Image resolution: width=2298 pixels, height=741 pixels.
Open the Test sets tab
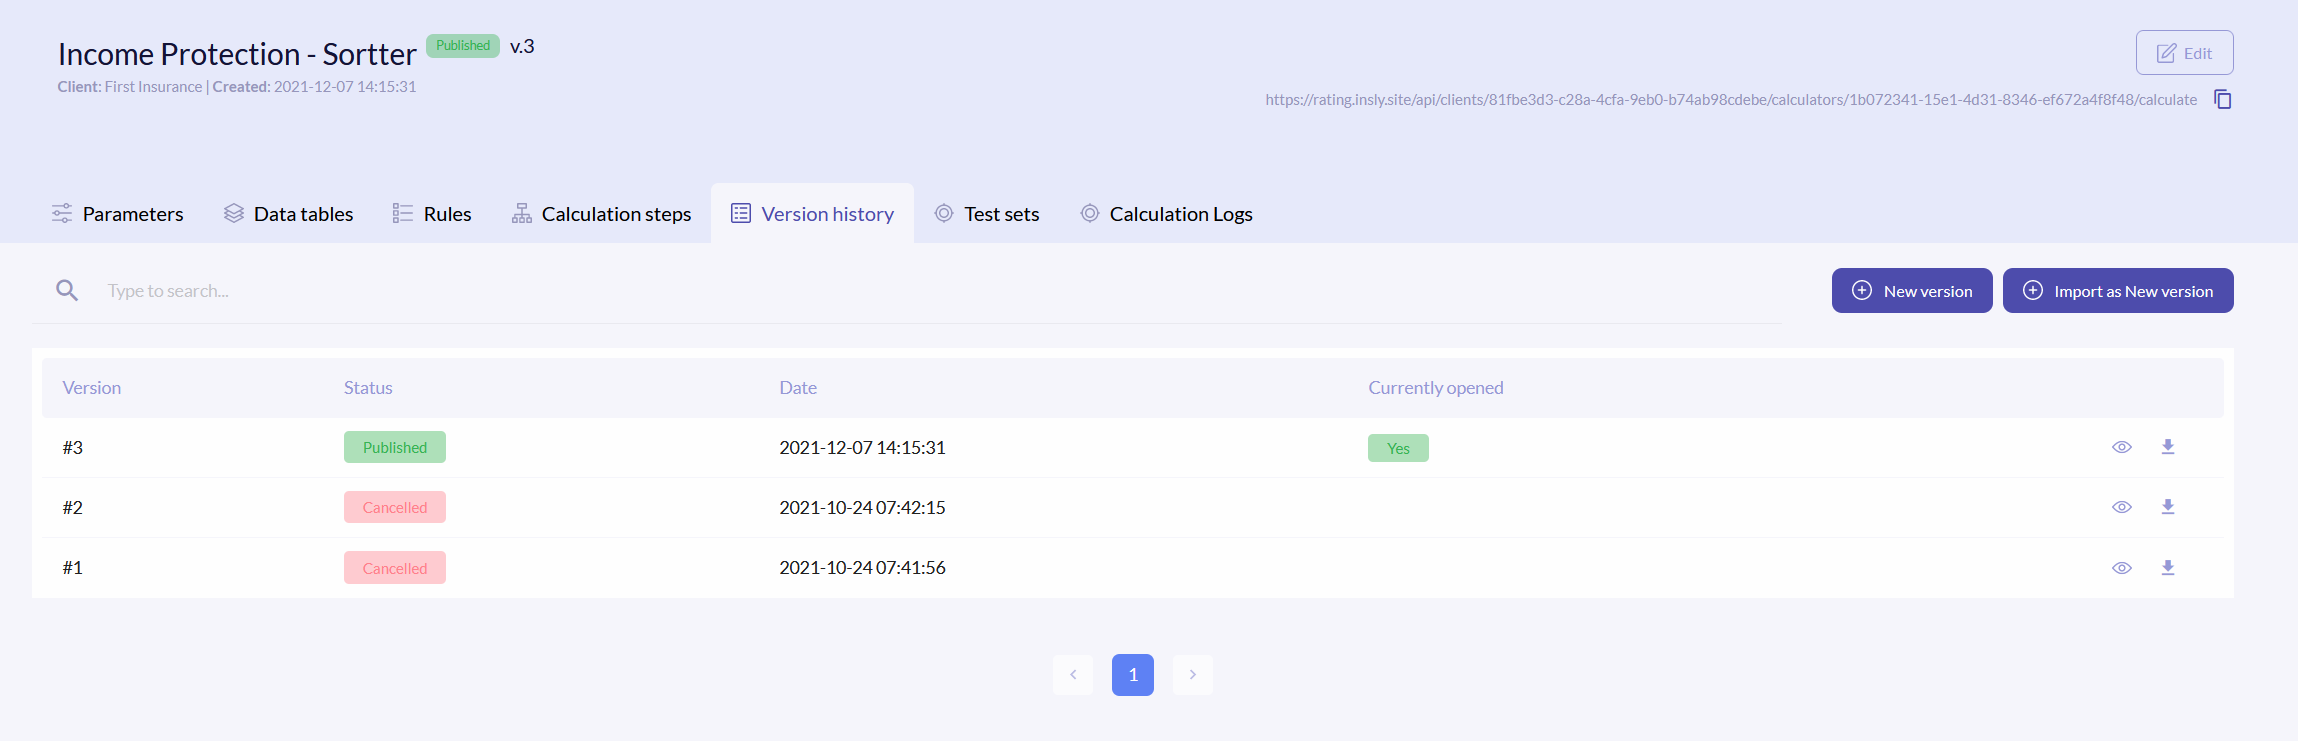click(987, 214)
